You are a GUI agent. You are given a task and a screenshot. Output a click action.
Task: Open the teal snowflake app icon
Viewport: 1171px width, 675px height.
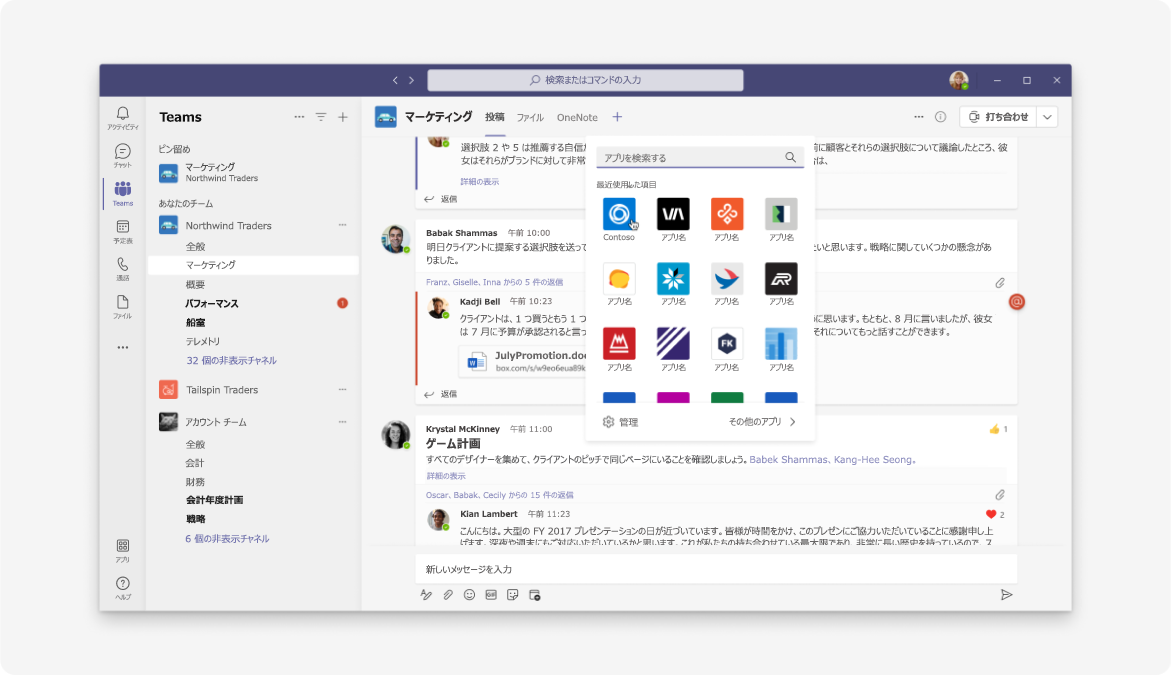673,279
